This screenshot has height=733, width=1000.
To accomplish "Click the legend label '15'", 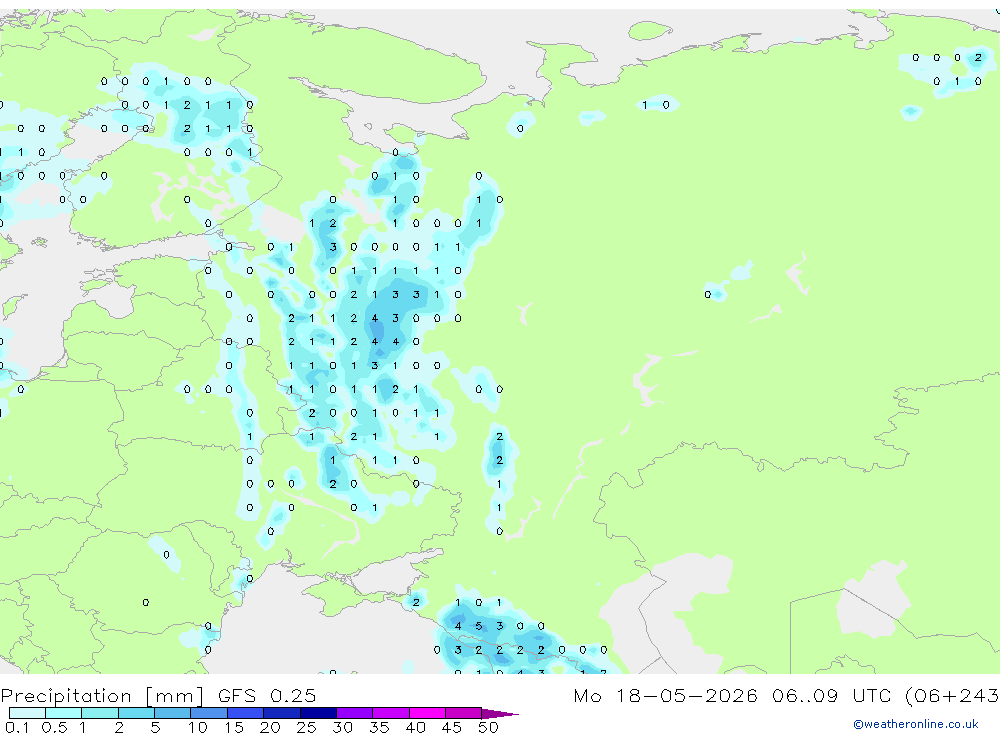I will click(234, 727).
